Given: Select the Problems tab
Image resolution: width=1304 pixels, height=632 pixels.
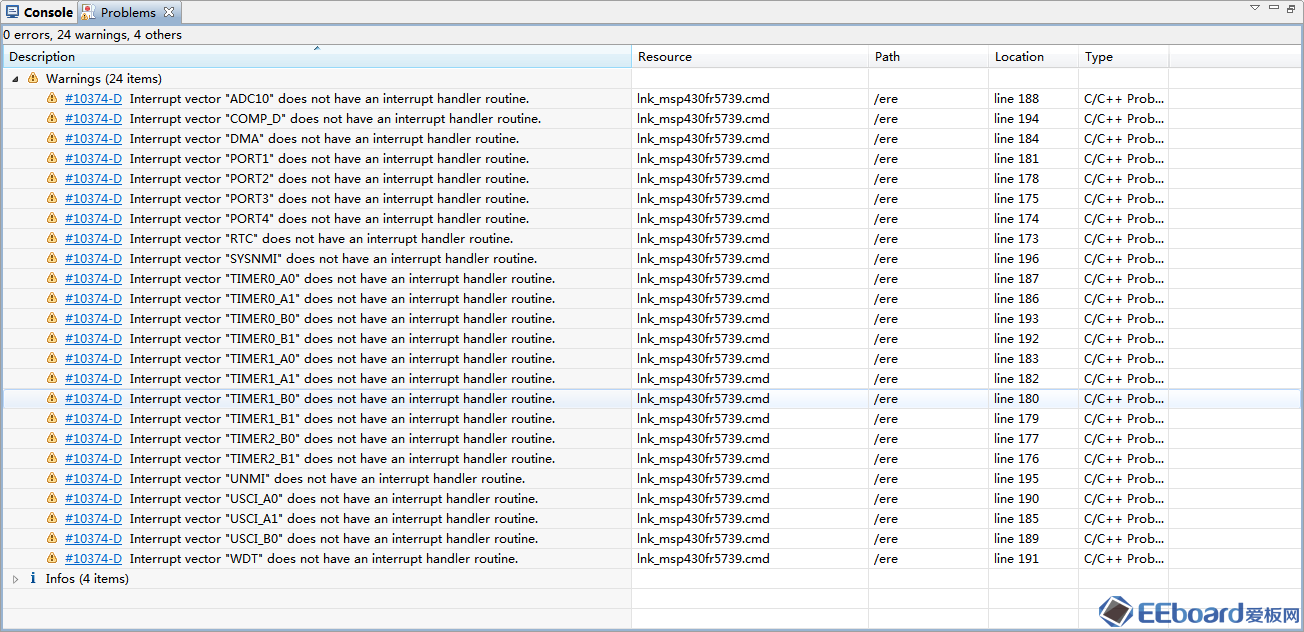Looking at the screenshot, I should pos(128,13).
